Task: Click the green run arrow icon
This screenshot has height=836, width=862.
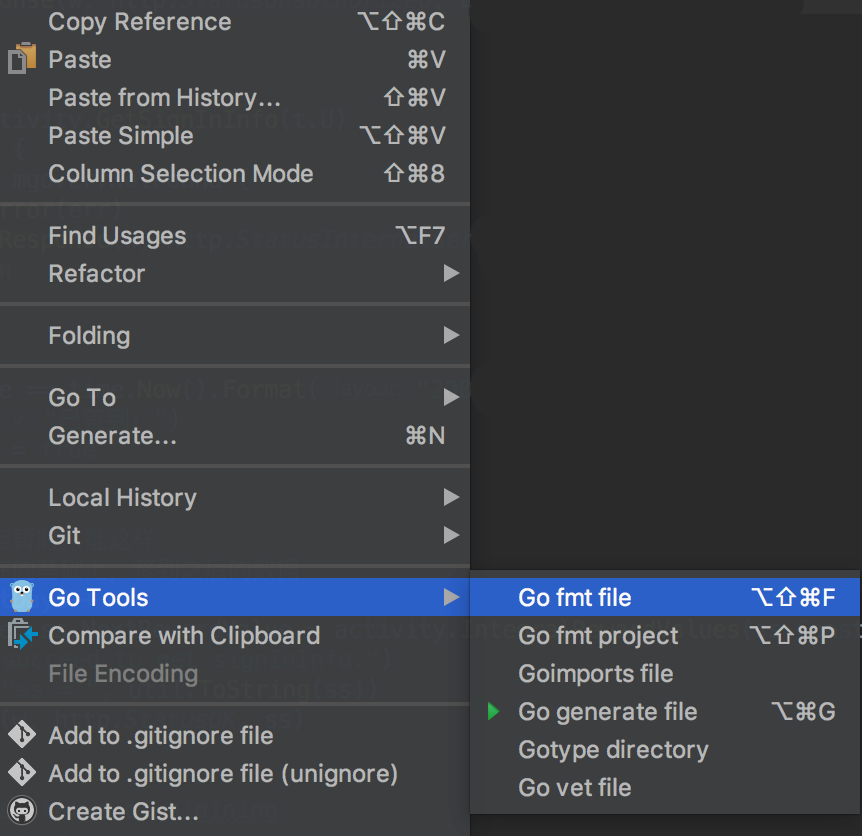Action: 493,711
